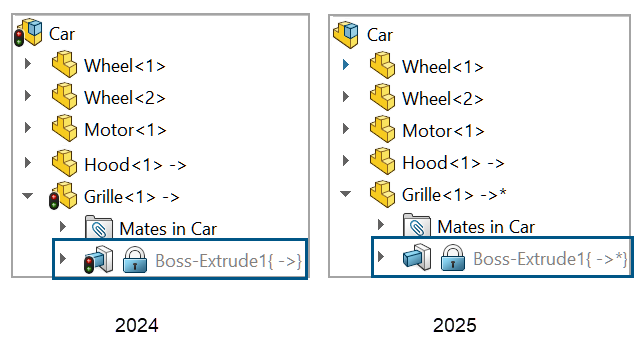This screenshot has width=640, height=360.
Task: Click the Hood<1> part icon in 2025 tree
Action: point(382,161)
